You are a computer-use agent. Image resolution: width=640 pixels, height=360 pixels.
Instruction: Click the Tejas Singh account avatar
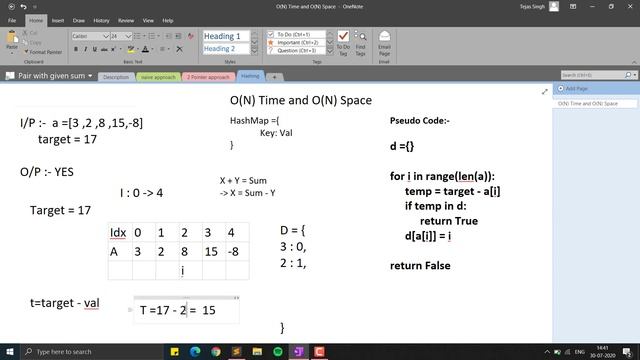coord(554,7)
